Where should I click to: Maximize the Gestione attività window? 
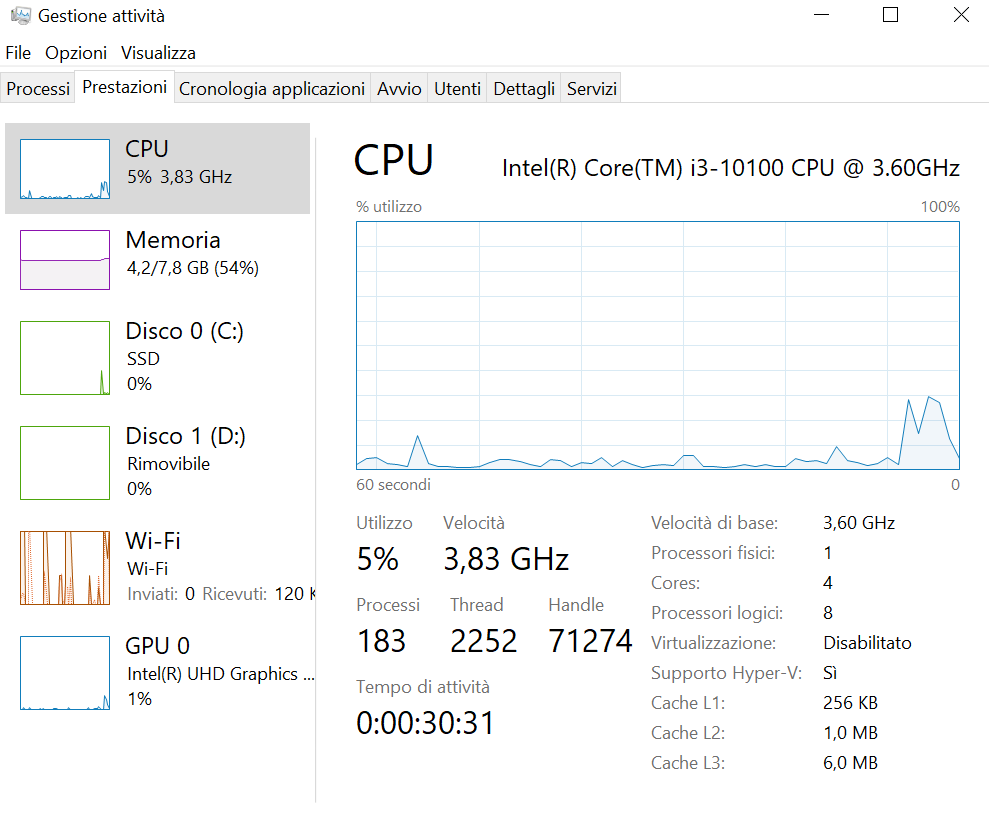890,15
